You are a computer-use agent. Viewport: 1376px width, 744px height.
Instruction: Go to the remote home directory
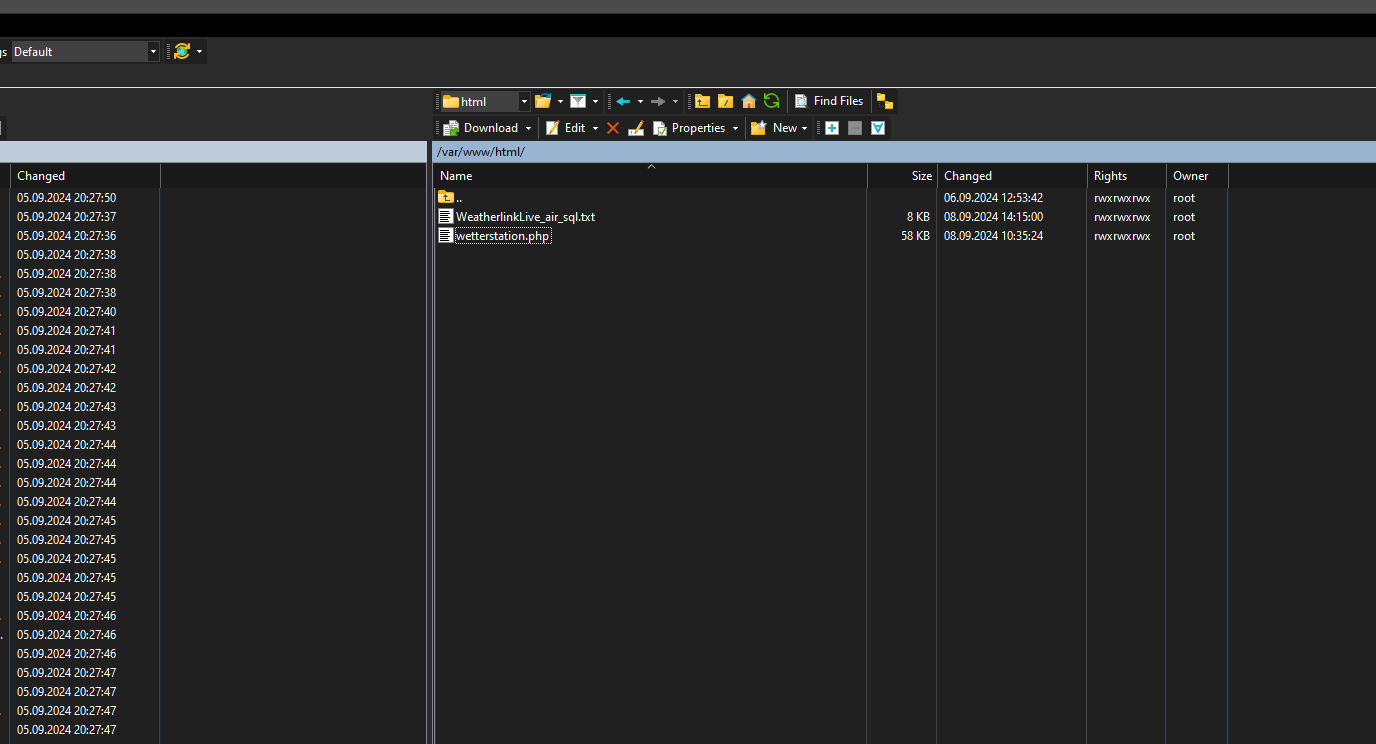[748, 101]
